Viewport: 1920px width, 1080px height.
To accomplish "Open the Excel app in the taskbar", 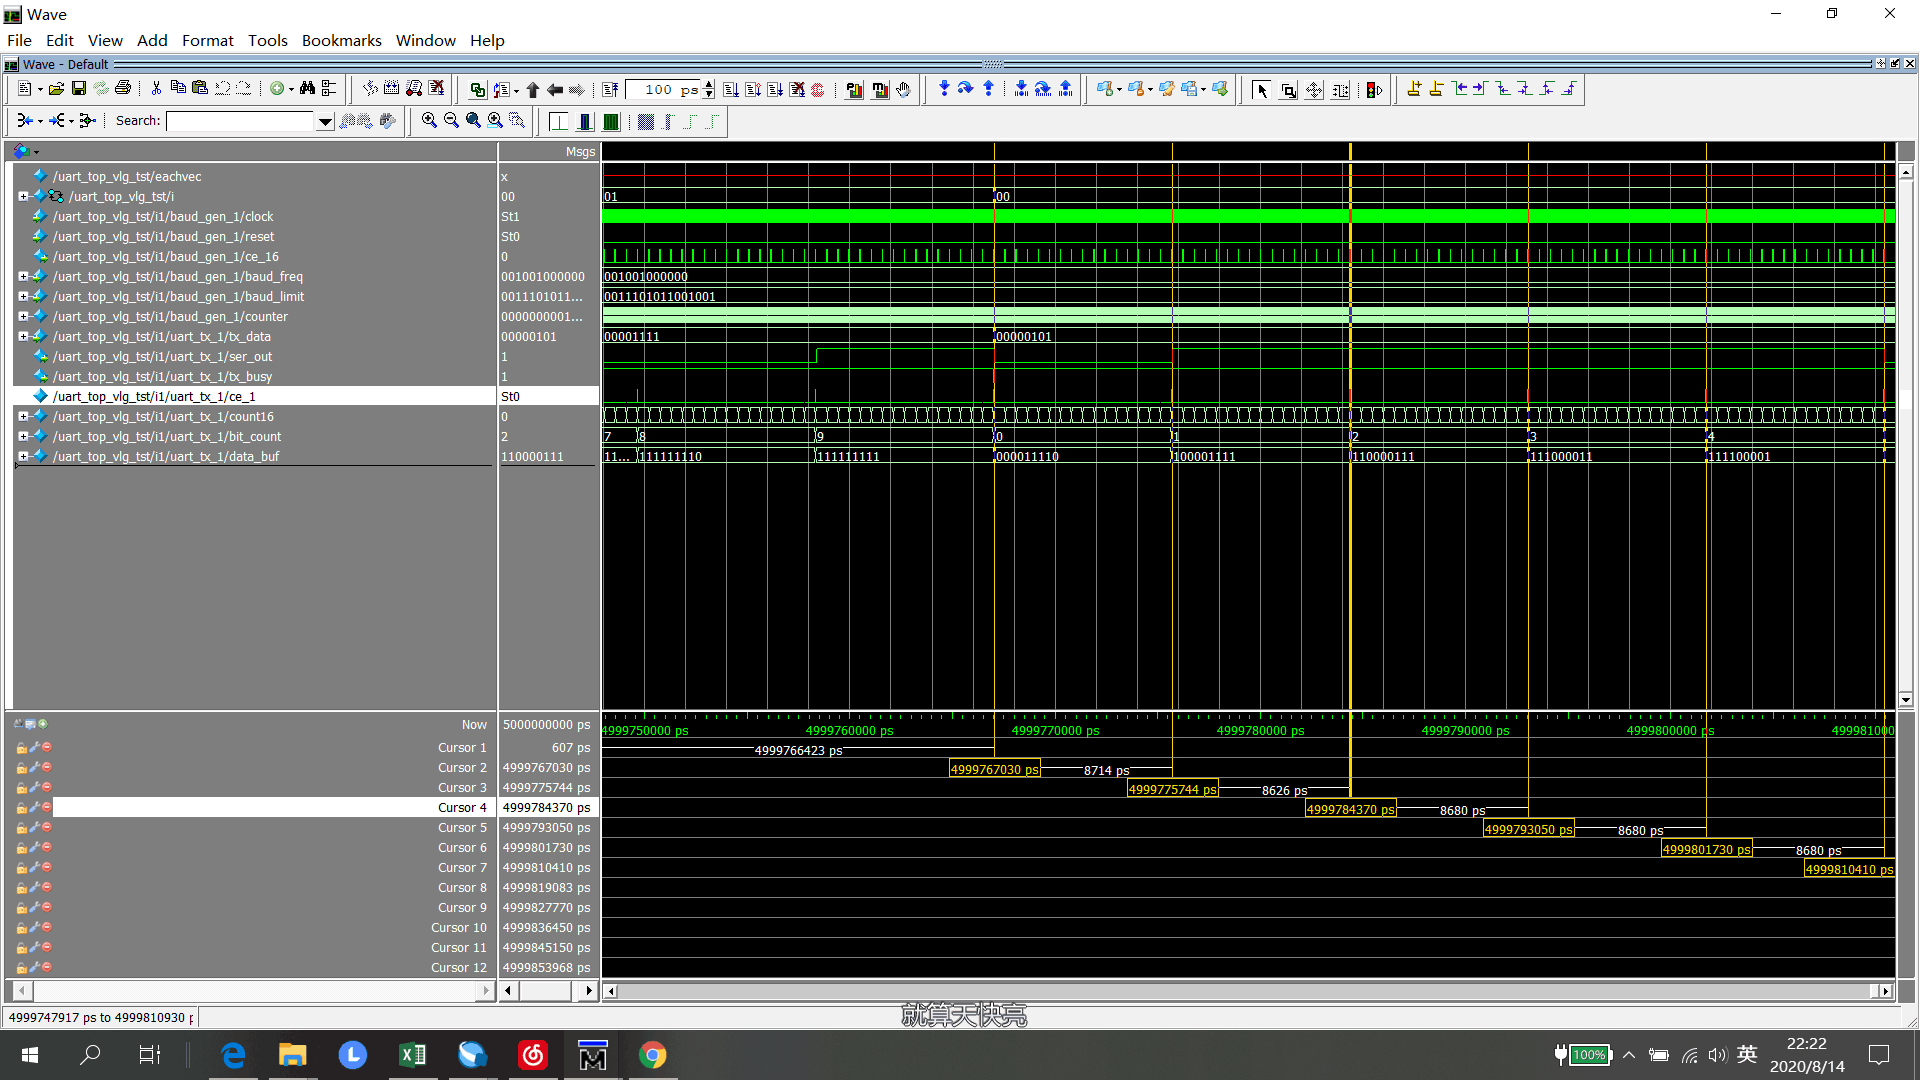I will (412, 1055).
